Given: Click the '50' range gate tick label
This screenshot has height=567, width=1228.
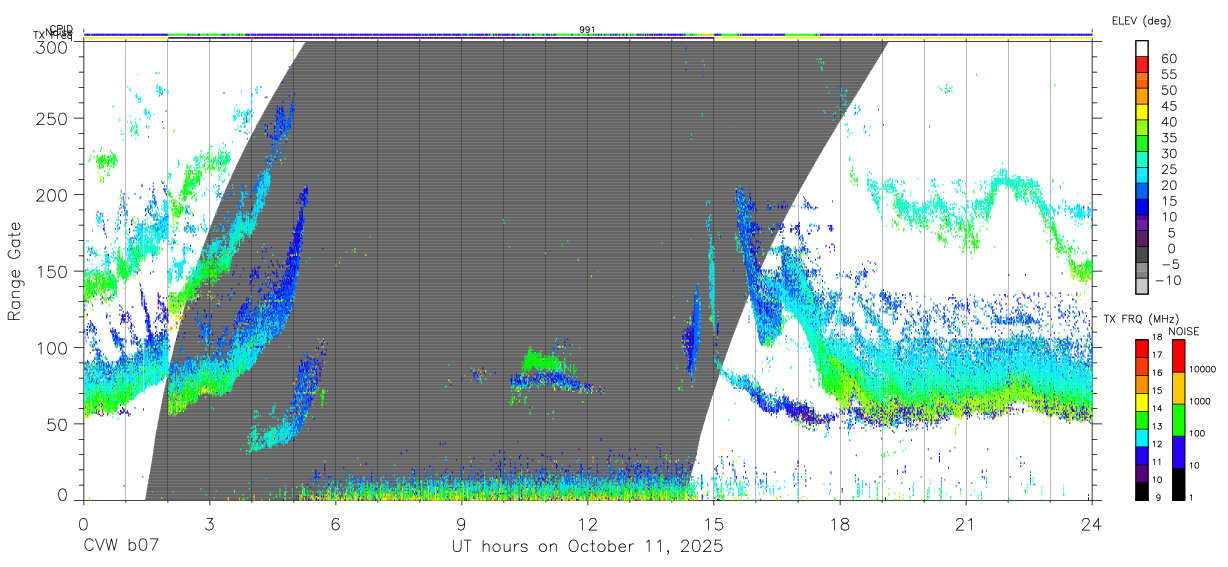Looking at the screenshot, I should click(x=57, y=424).
